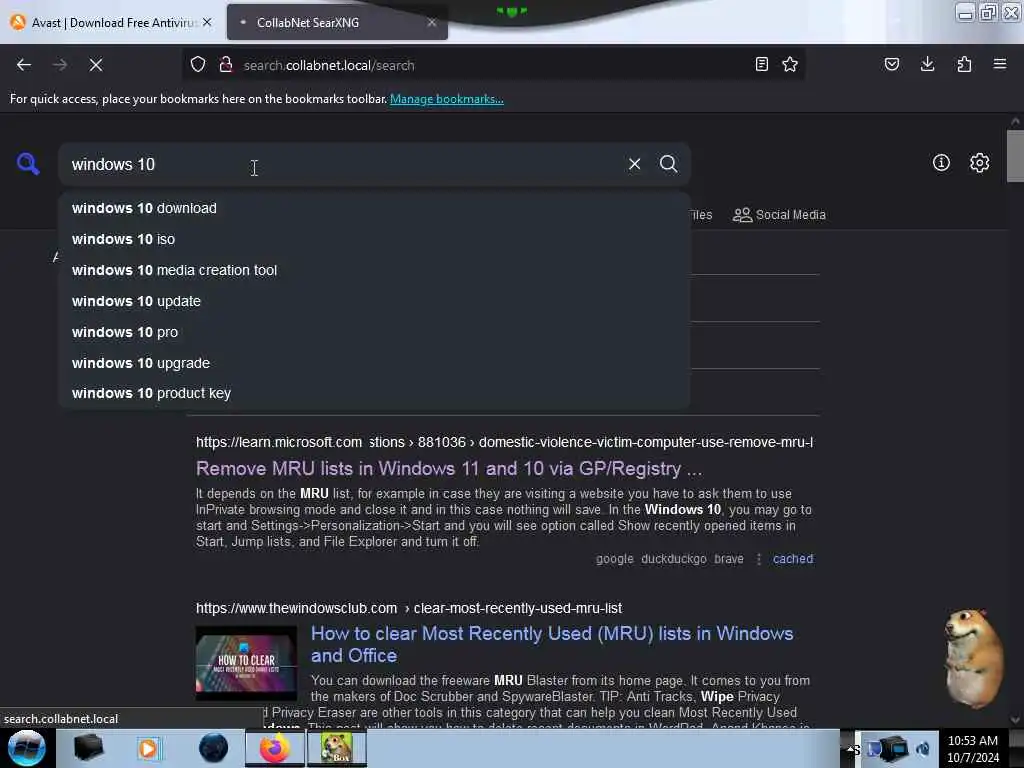Click the thewindowsclub.com result URL

click(409, 608)
